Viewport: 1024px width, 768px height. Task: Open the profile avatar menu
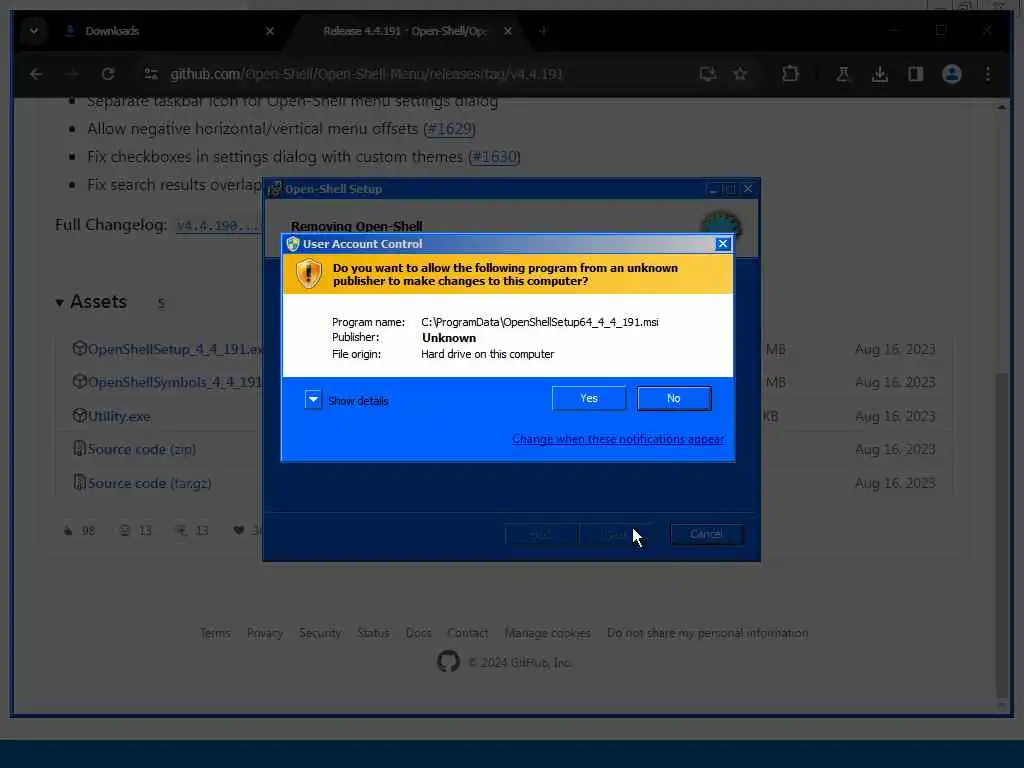click(952, 74)
